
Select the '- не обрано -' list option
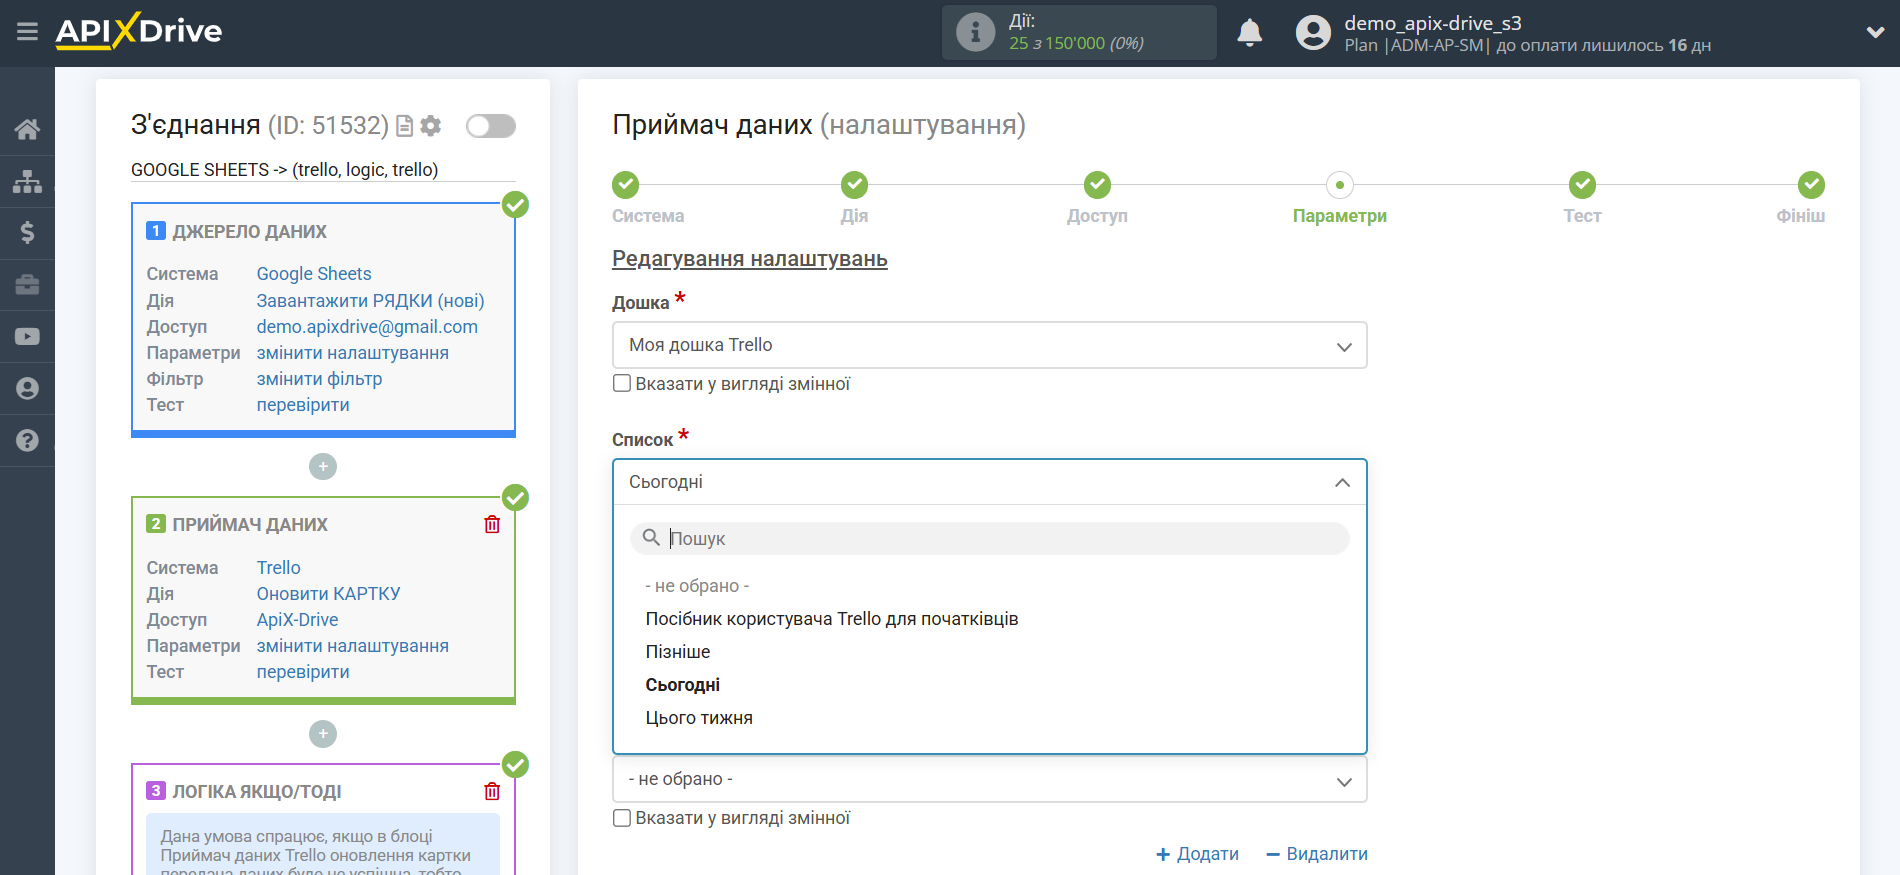[697, 586]
